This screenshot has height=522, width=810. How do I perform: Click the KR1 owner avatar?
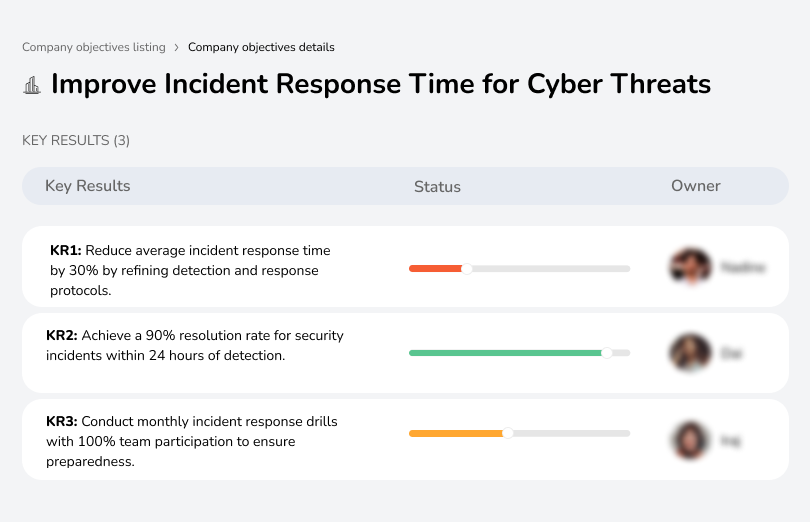691,267
